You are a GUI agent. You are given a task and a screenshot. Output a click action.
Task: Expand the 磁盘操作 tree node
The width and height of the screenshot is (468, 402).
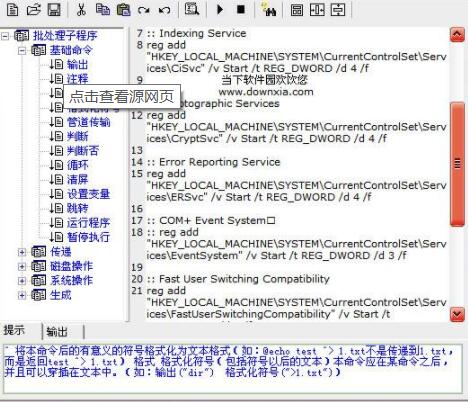pos(22,266)
